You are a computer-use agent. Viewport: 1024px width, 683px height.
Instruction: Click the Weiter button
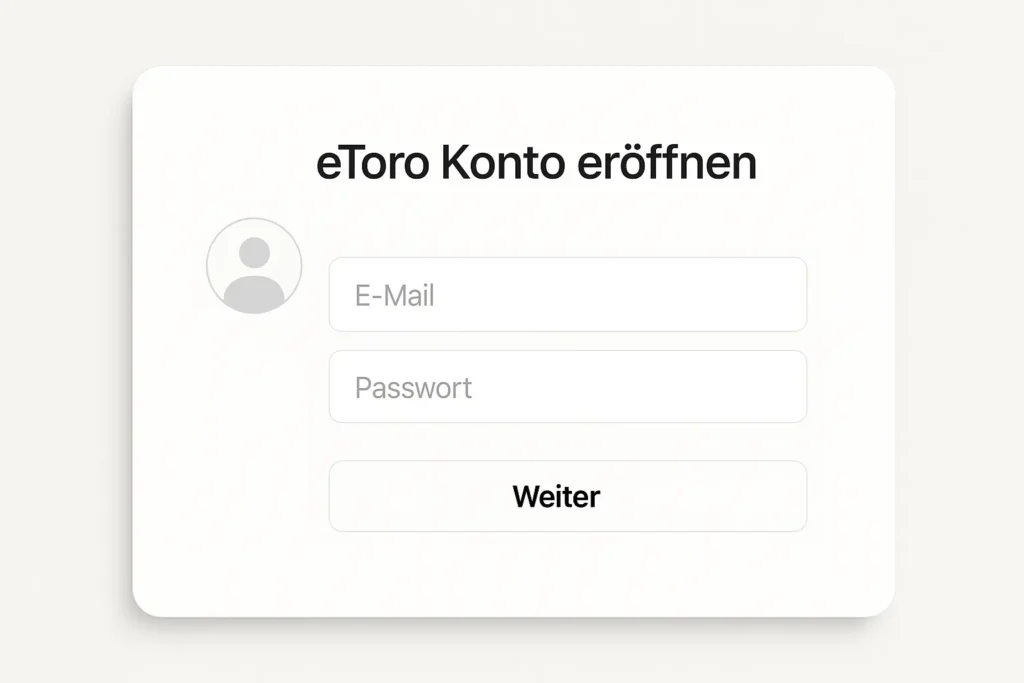(x=567, y=496)
